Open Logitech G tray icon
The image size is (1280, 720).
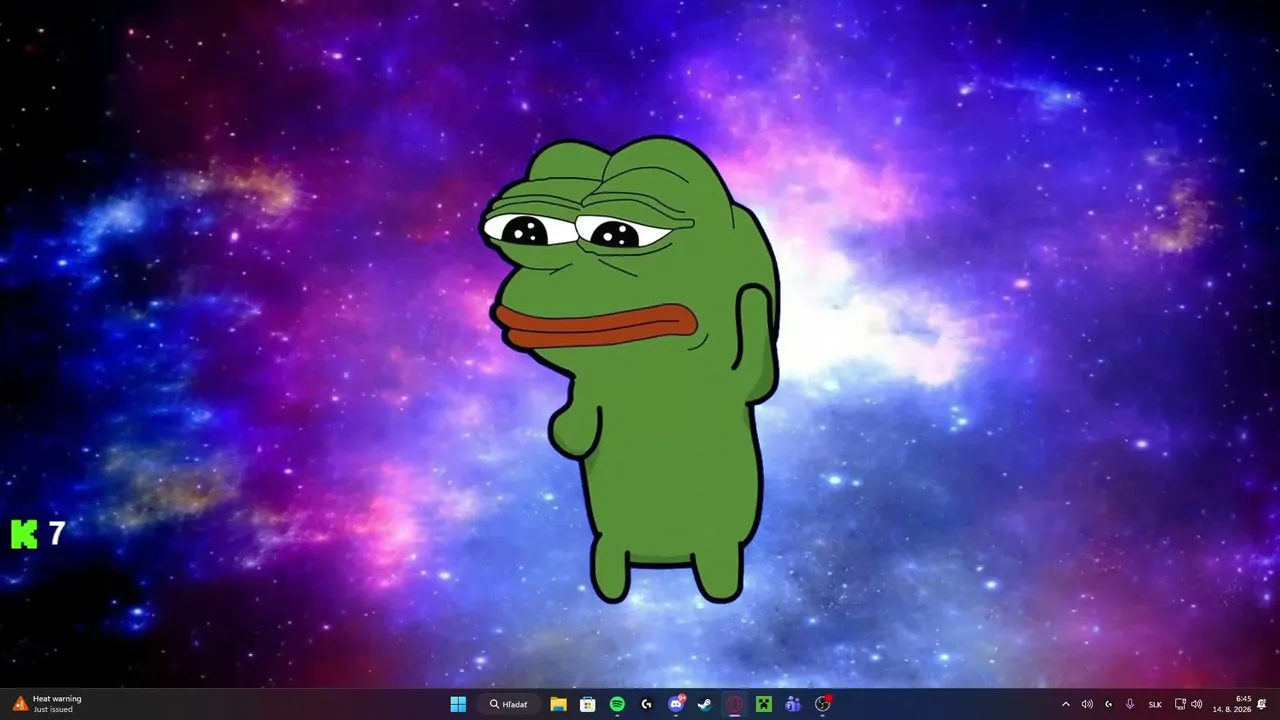coord(1108,704)
